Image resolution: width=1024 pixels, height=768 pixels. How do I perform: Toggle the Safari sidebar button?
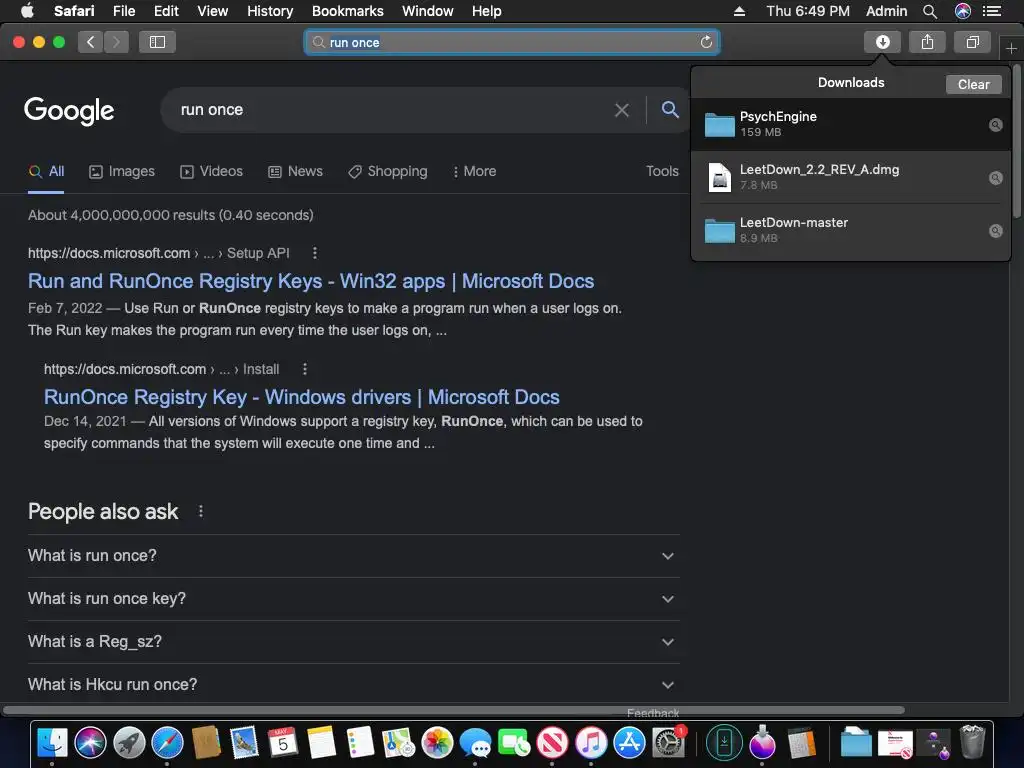[157, 42]
